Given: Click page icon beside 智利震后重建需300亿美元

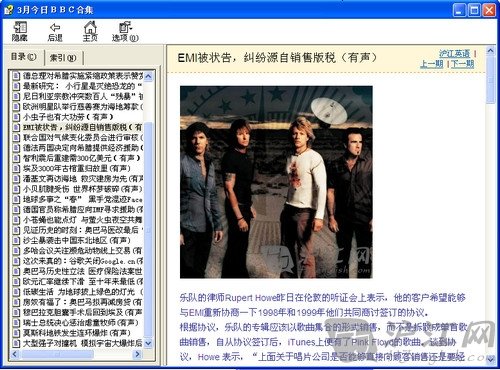Looking at the screenshot, I should click(x=16, y=158).
